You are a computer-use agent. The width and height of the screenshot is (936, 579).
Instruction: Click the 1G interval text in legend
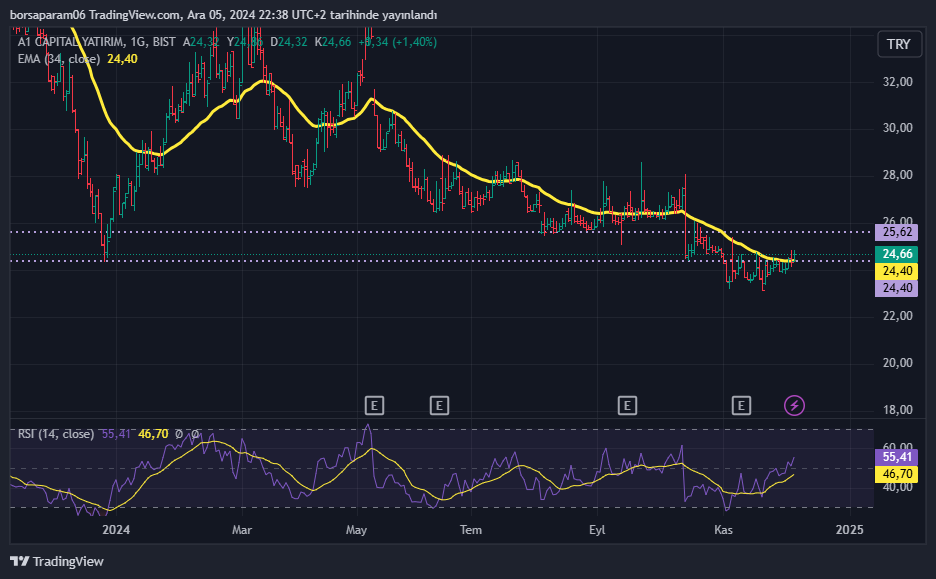138,42
